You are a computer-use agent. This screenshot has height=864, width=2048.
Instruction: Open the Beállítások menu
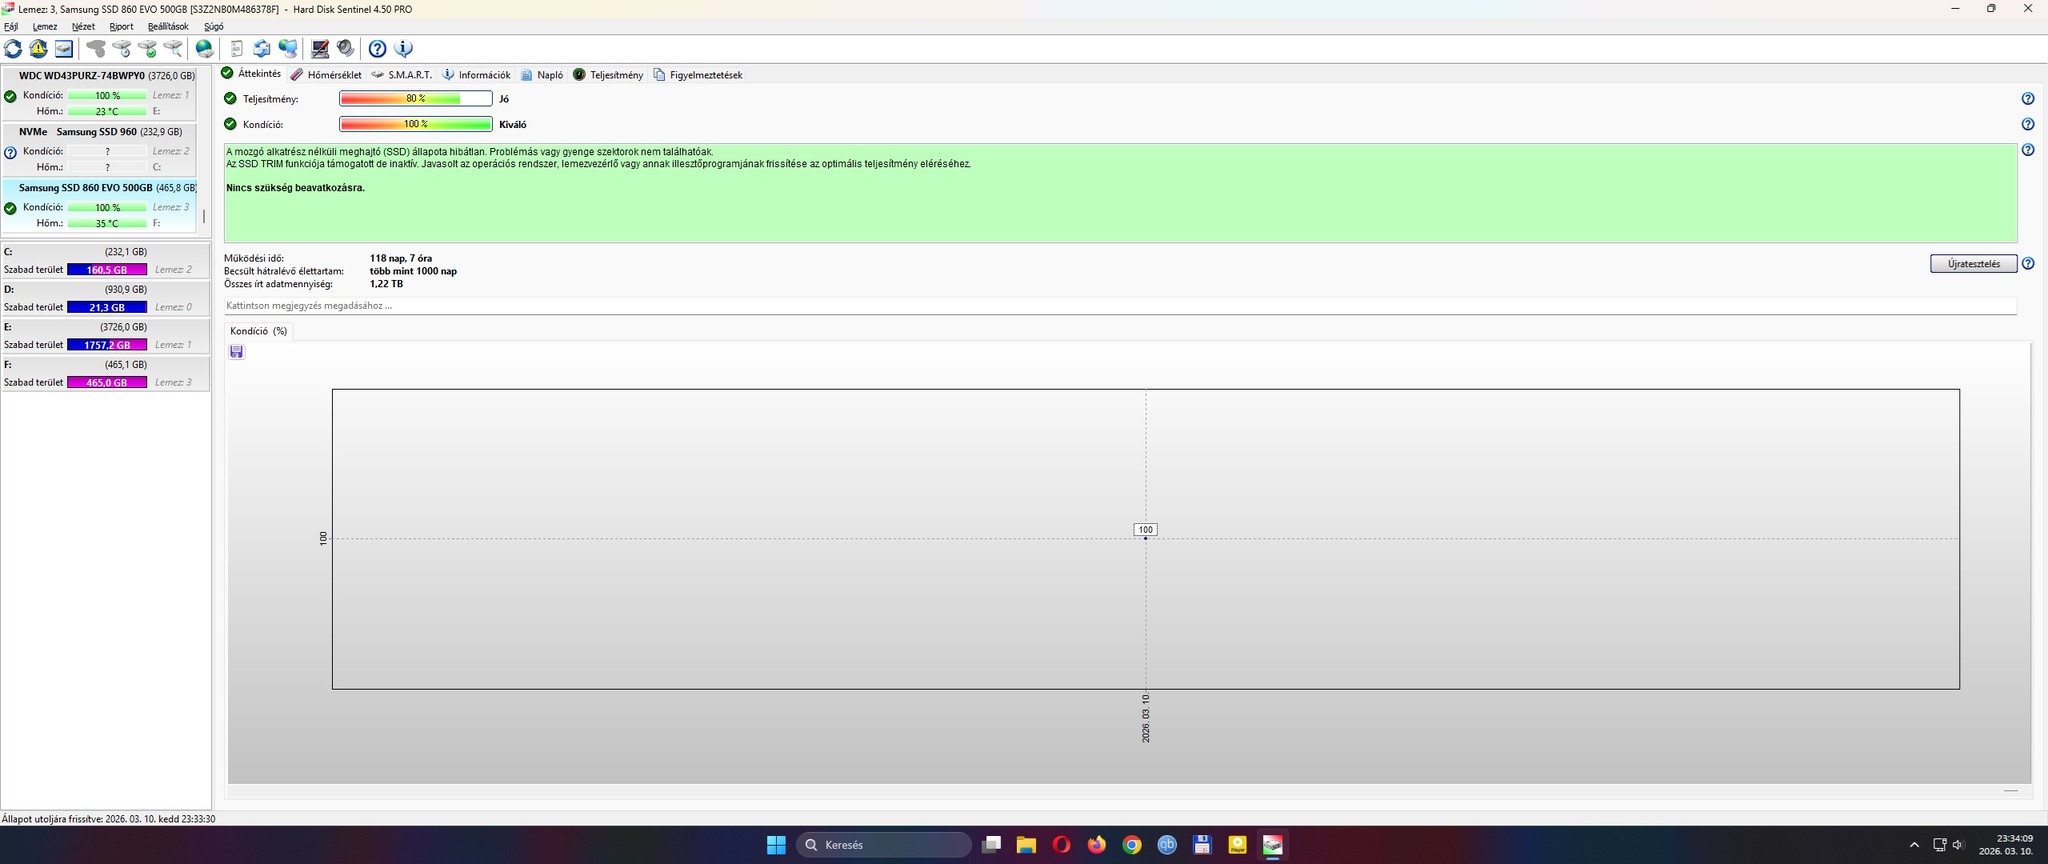[168, 27]
